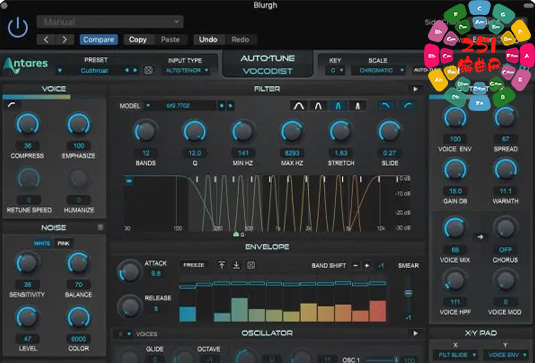Click the Undo button
535x363 pixels.
208,40
